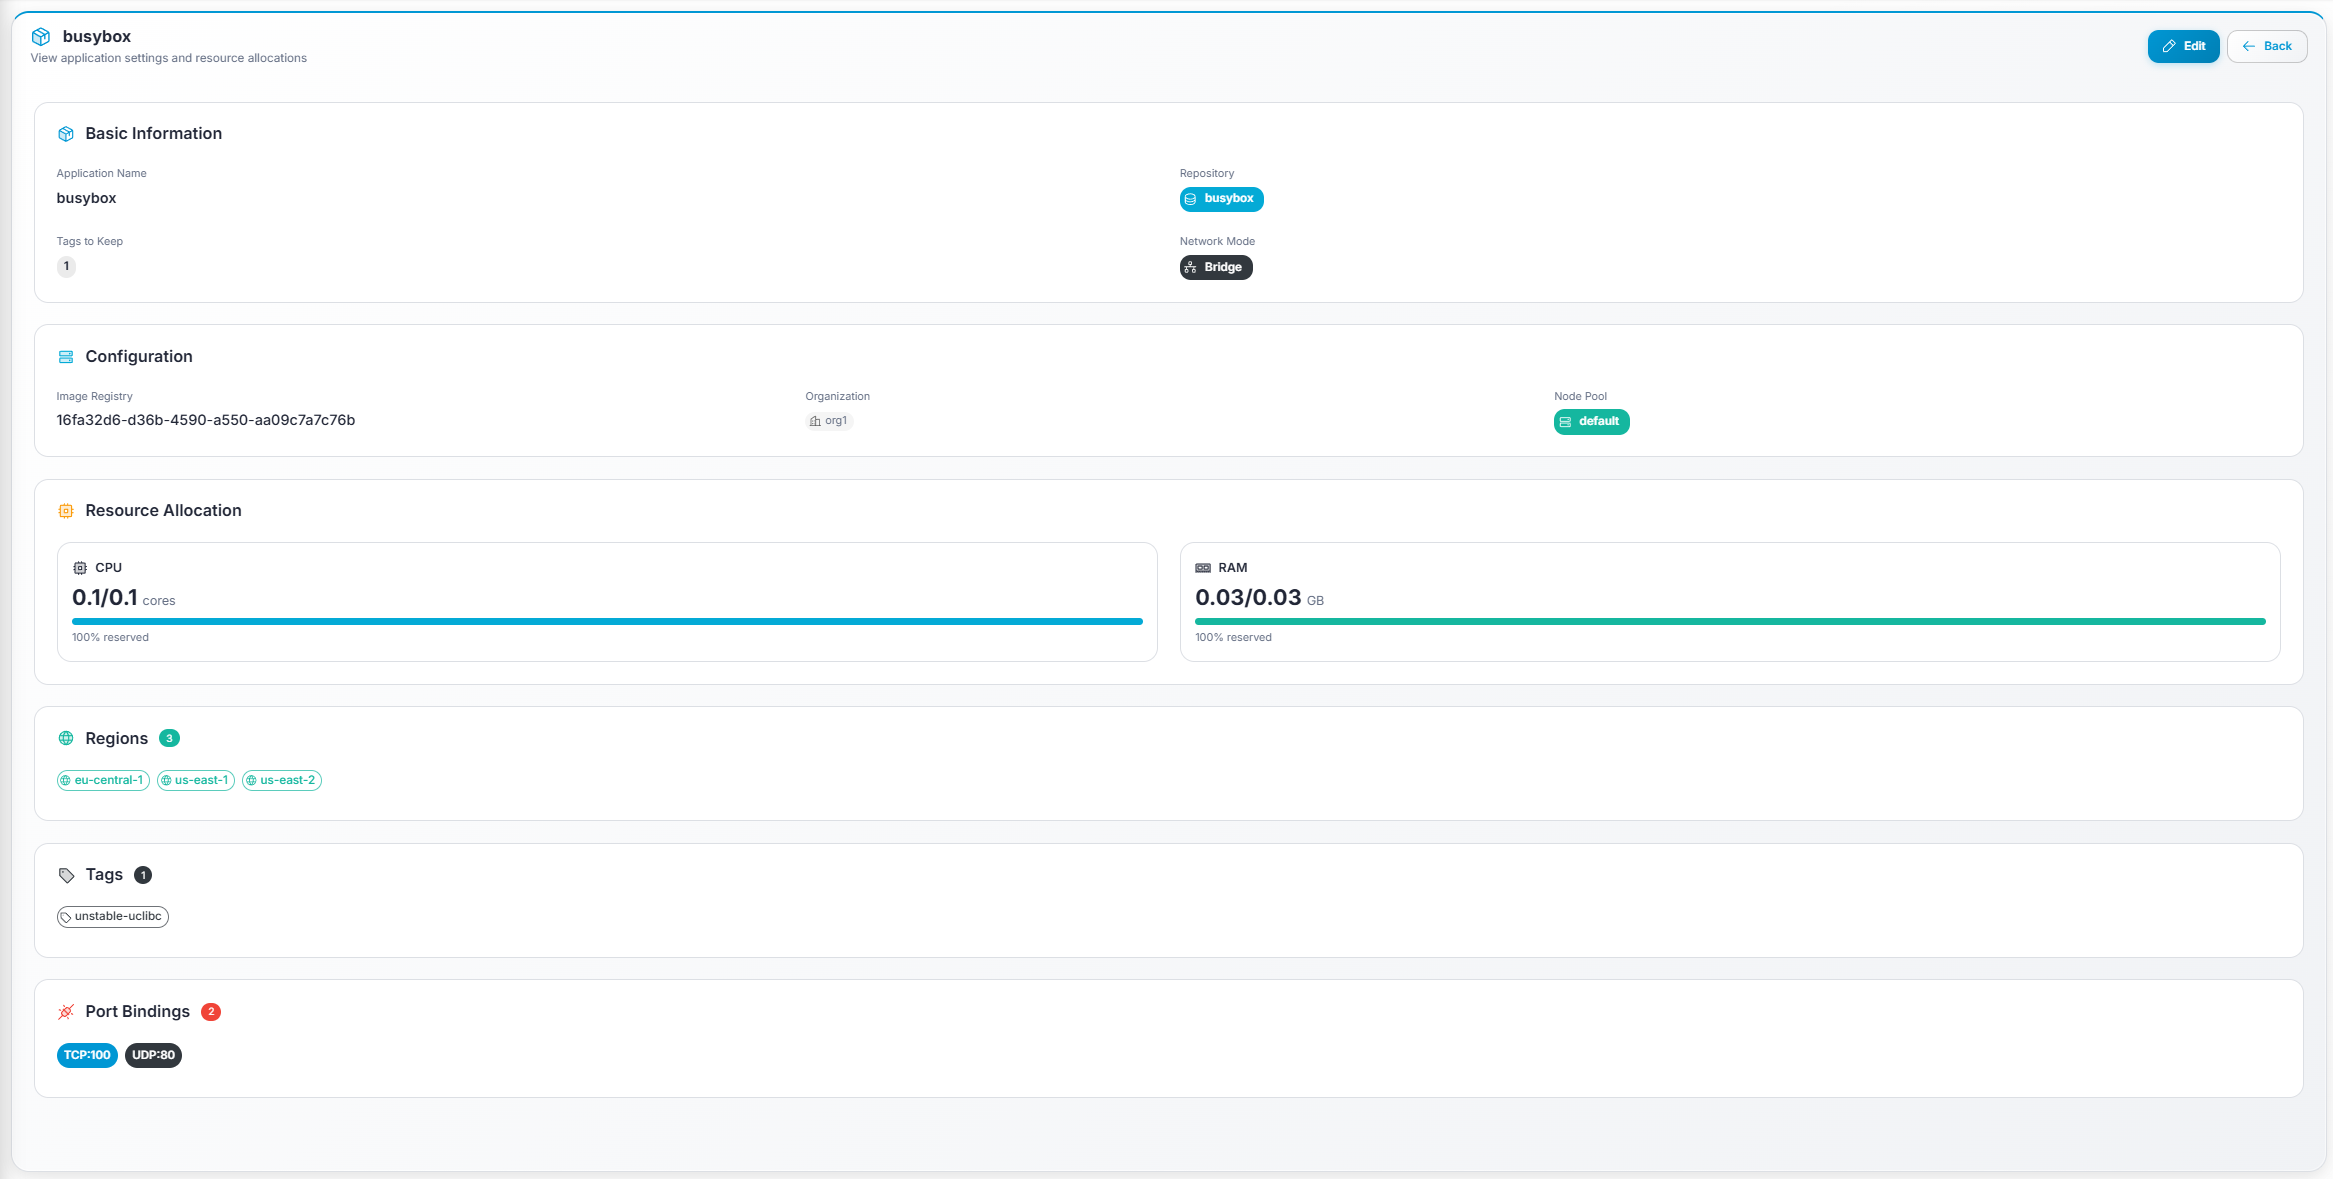2333x1179 pixels.
Task: Select the org1 organization badge
Action: click(x=828, y=420)
